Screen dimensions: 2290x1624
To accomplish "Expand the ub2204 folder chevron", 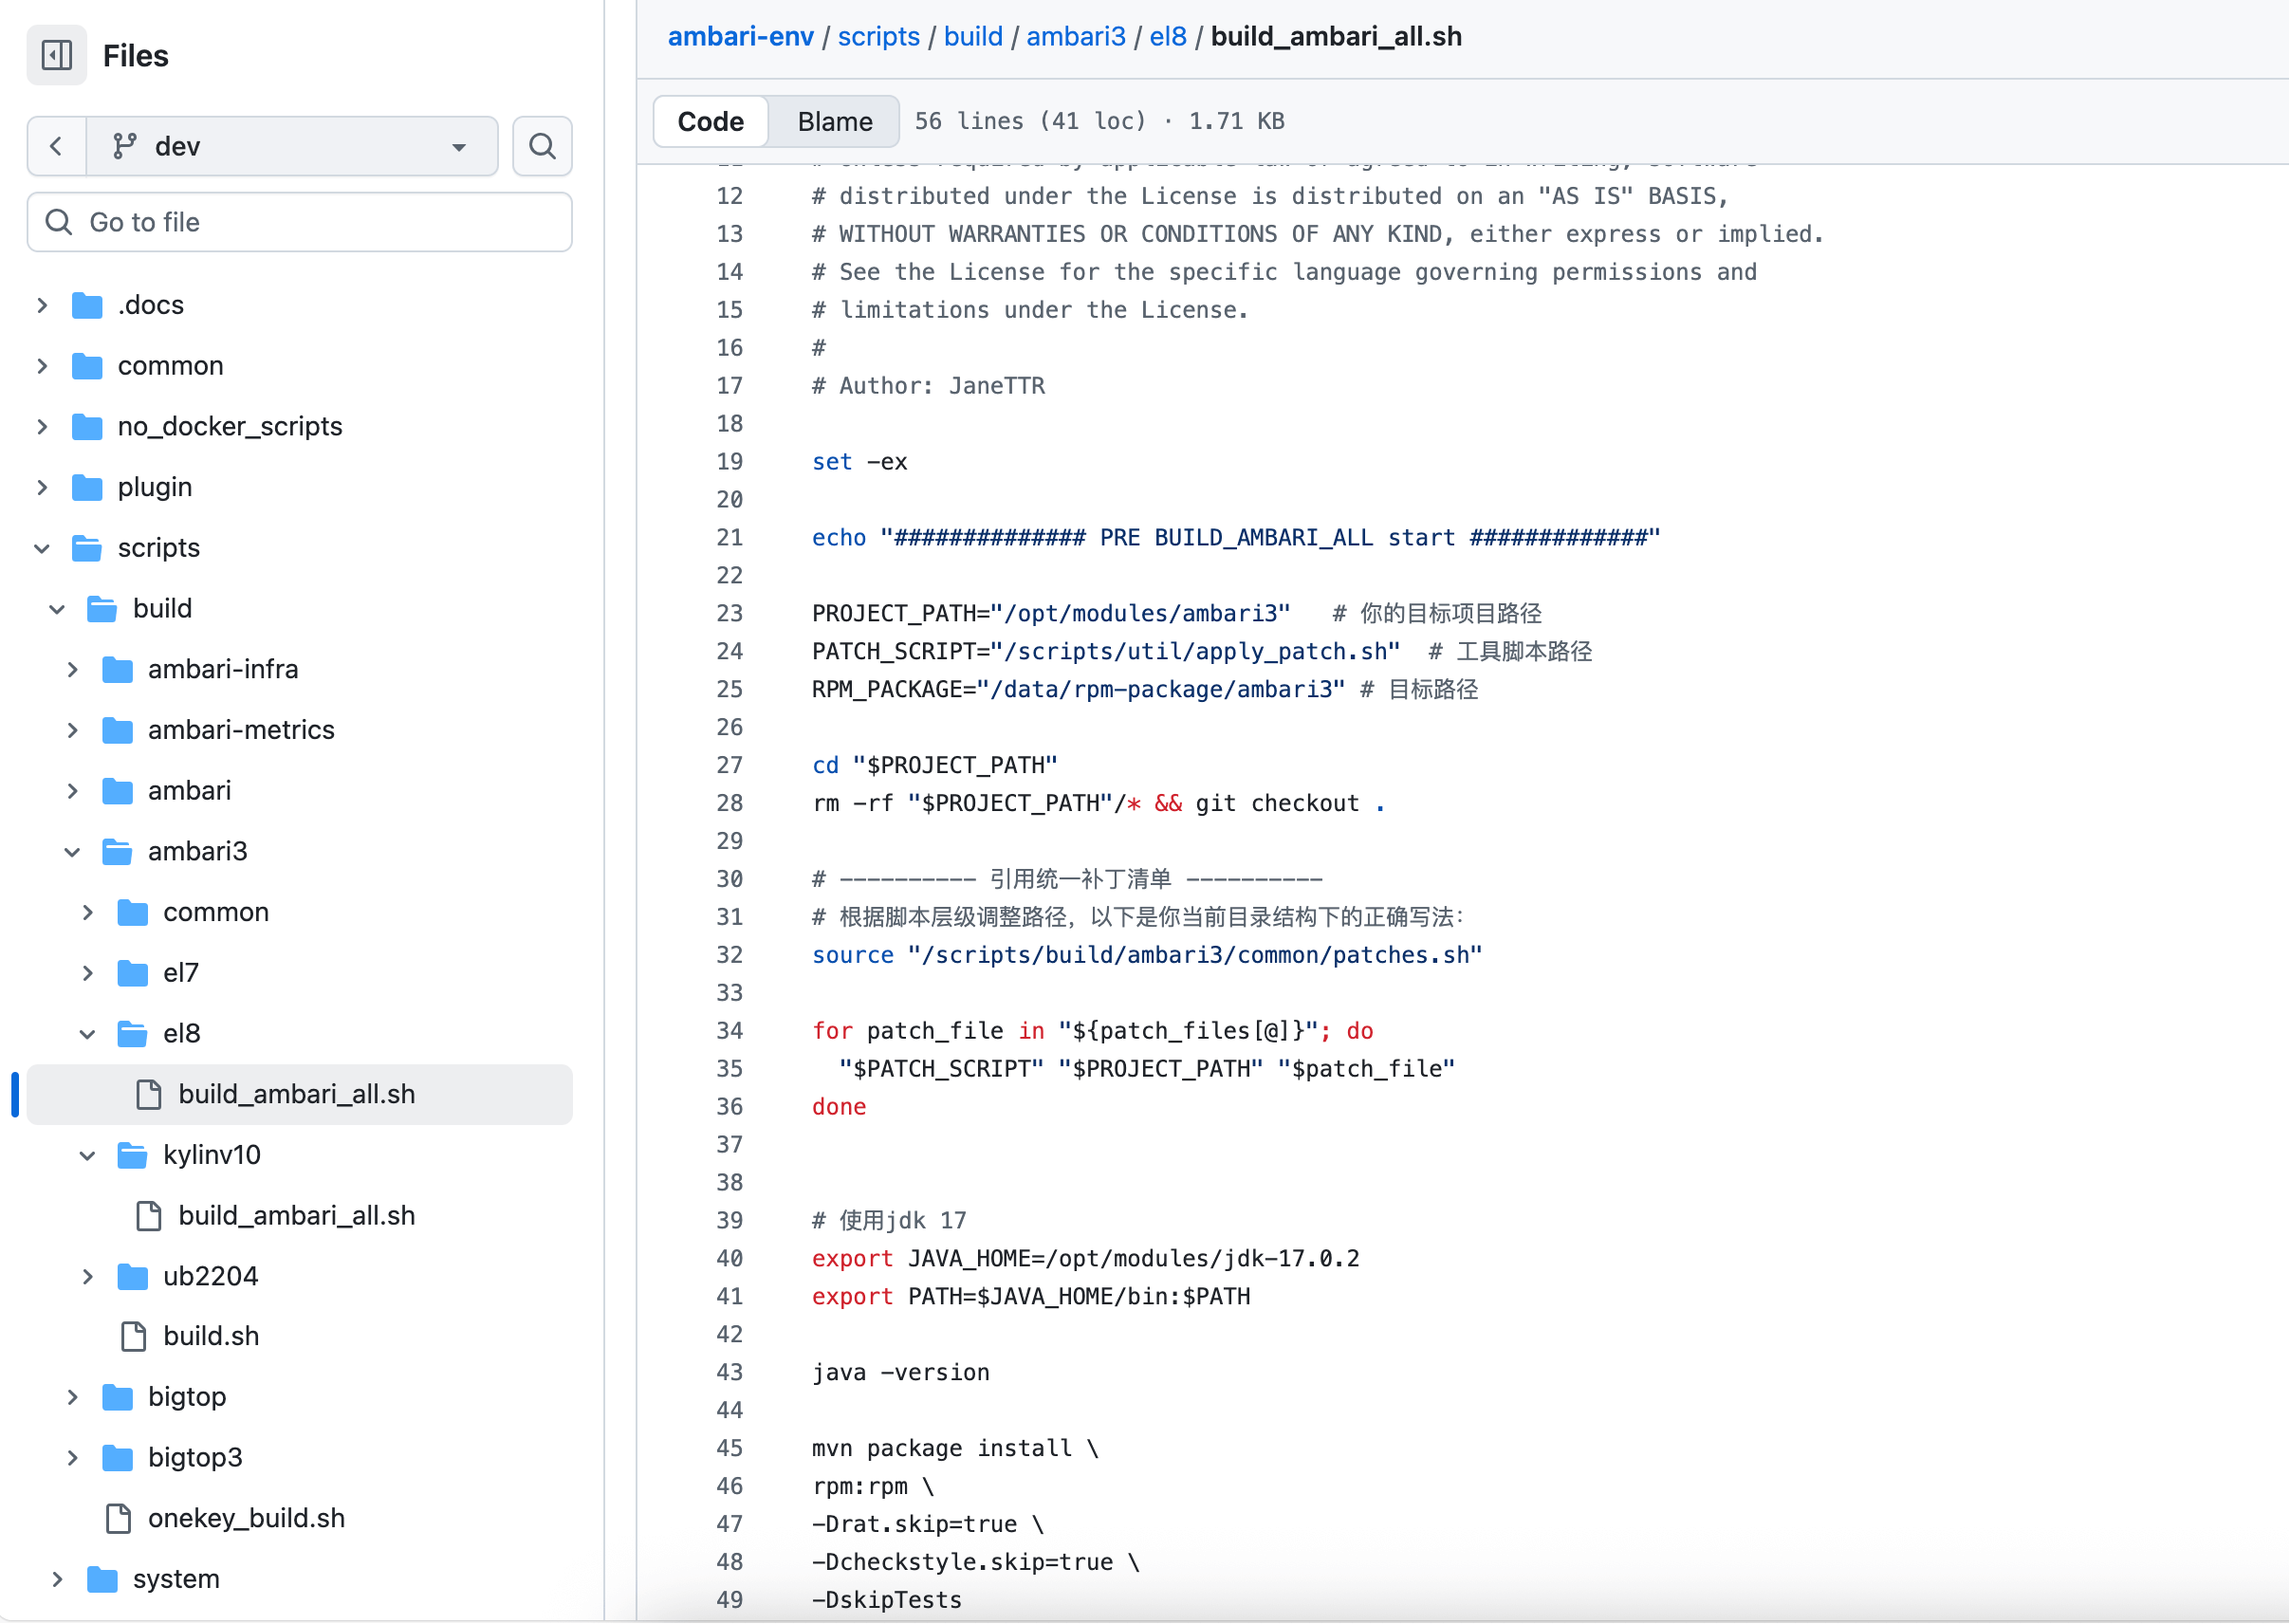I will tap(88, 1277).
